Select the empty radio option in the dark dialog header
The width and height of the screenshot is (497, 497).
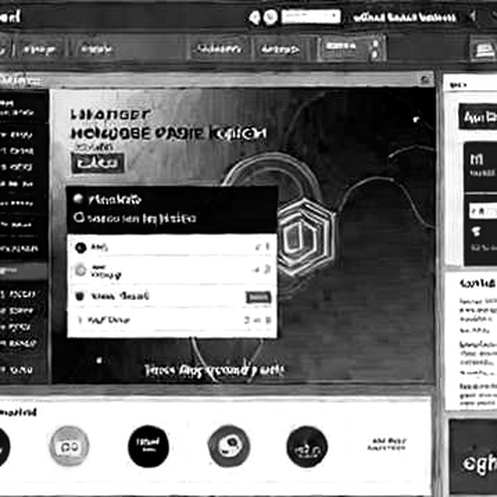pos(79,218)
